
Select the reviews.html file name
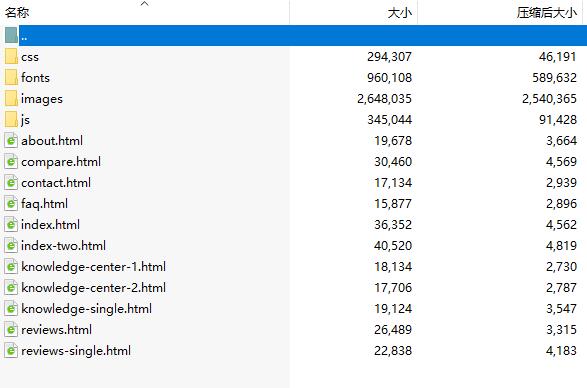click(57, 330)
